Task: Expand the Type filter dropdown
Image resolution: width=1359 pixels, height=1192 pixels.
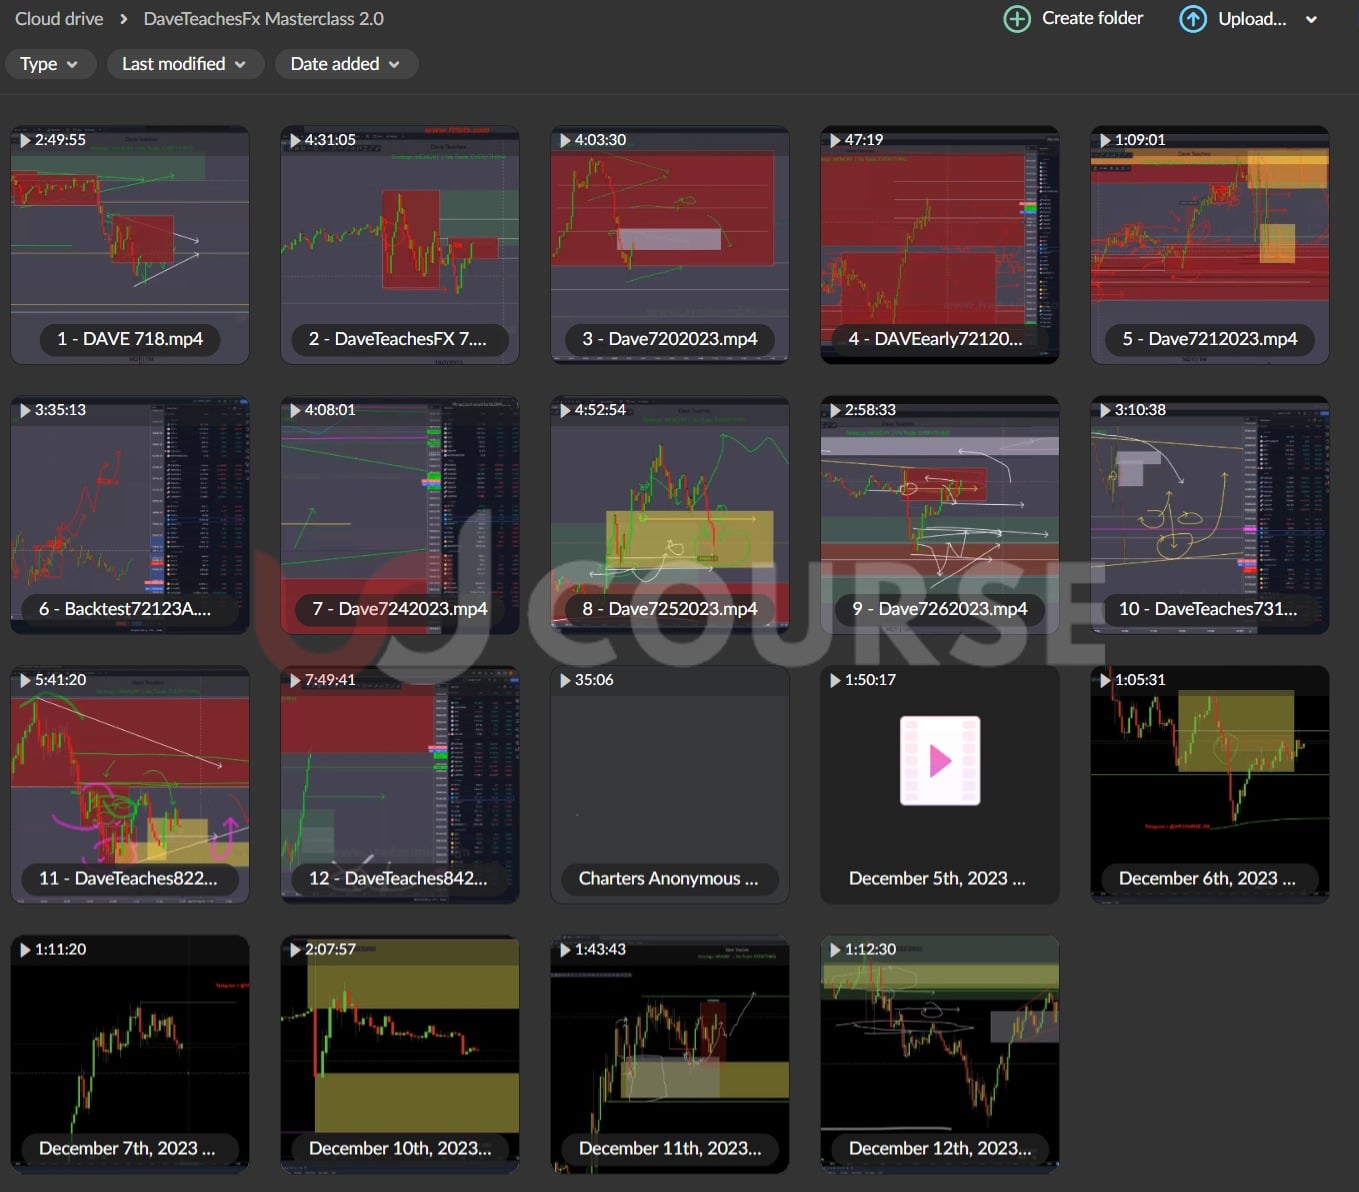Action: coord(49,64)
